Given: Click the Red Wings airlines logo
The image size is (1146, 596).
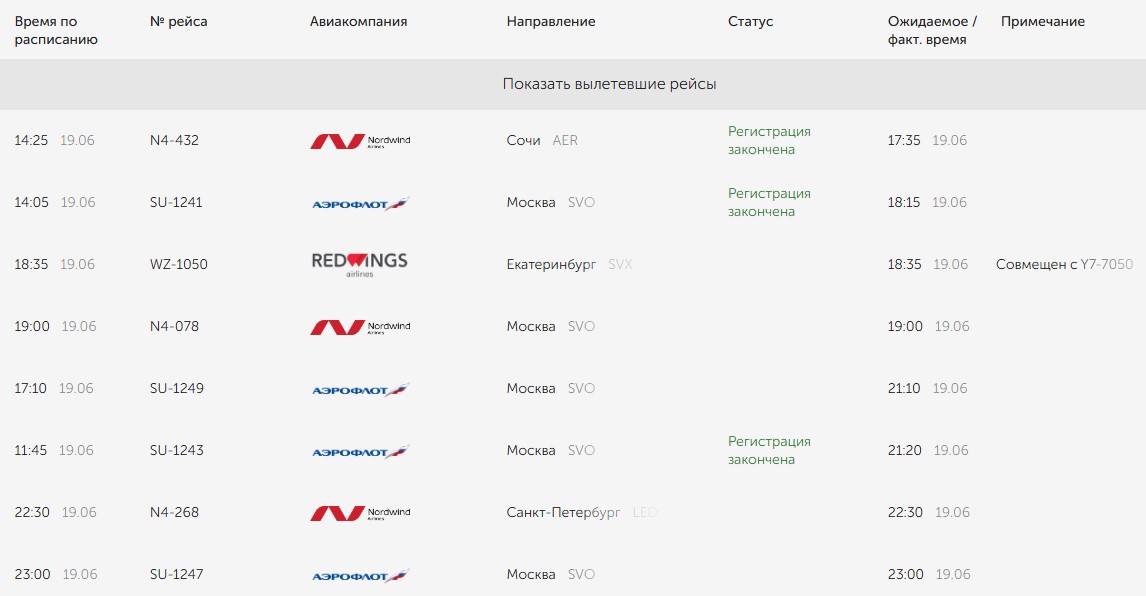Looking at the screenshot, I should coord(360,264).
